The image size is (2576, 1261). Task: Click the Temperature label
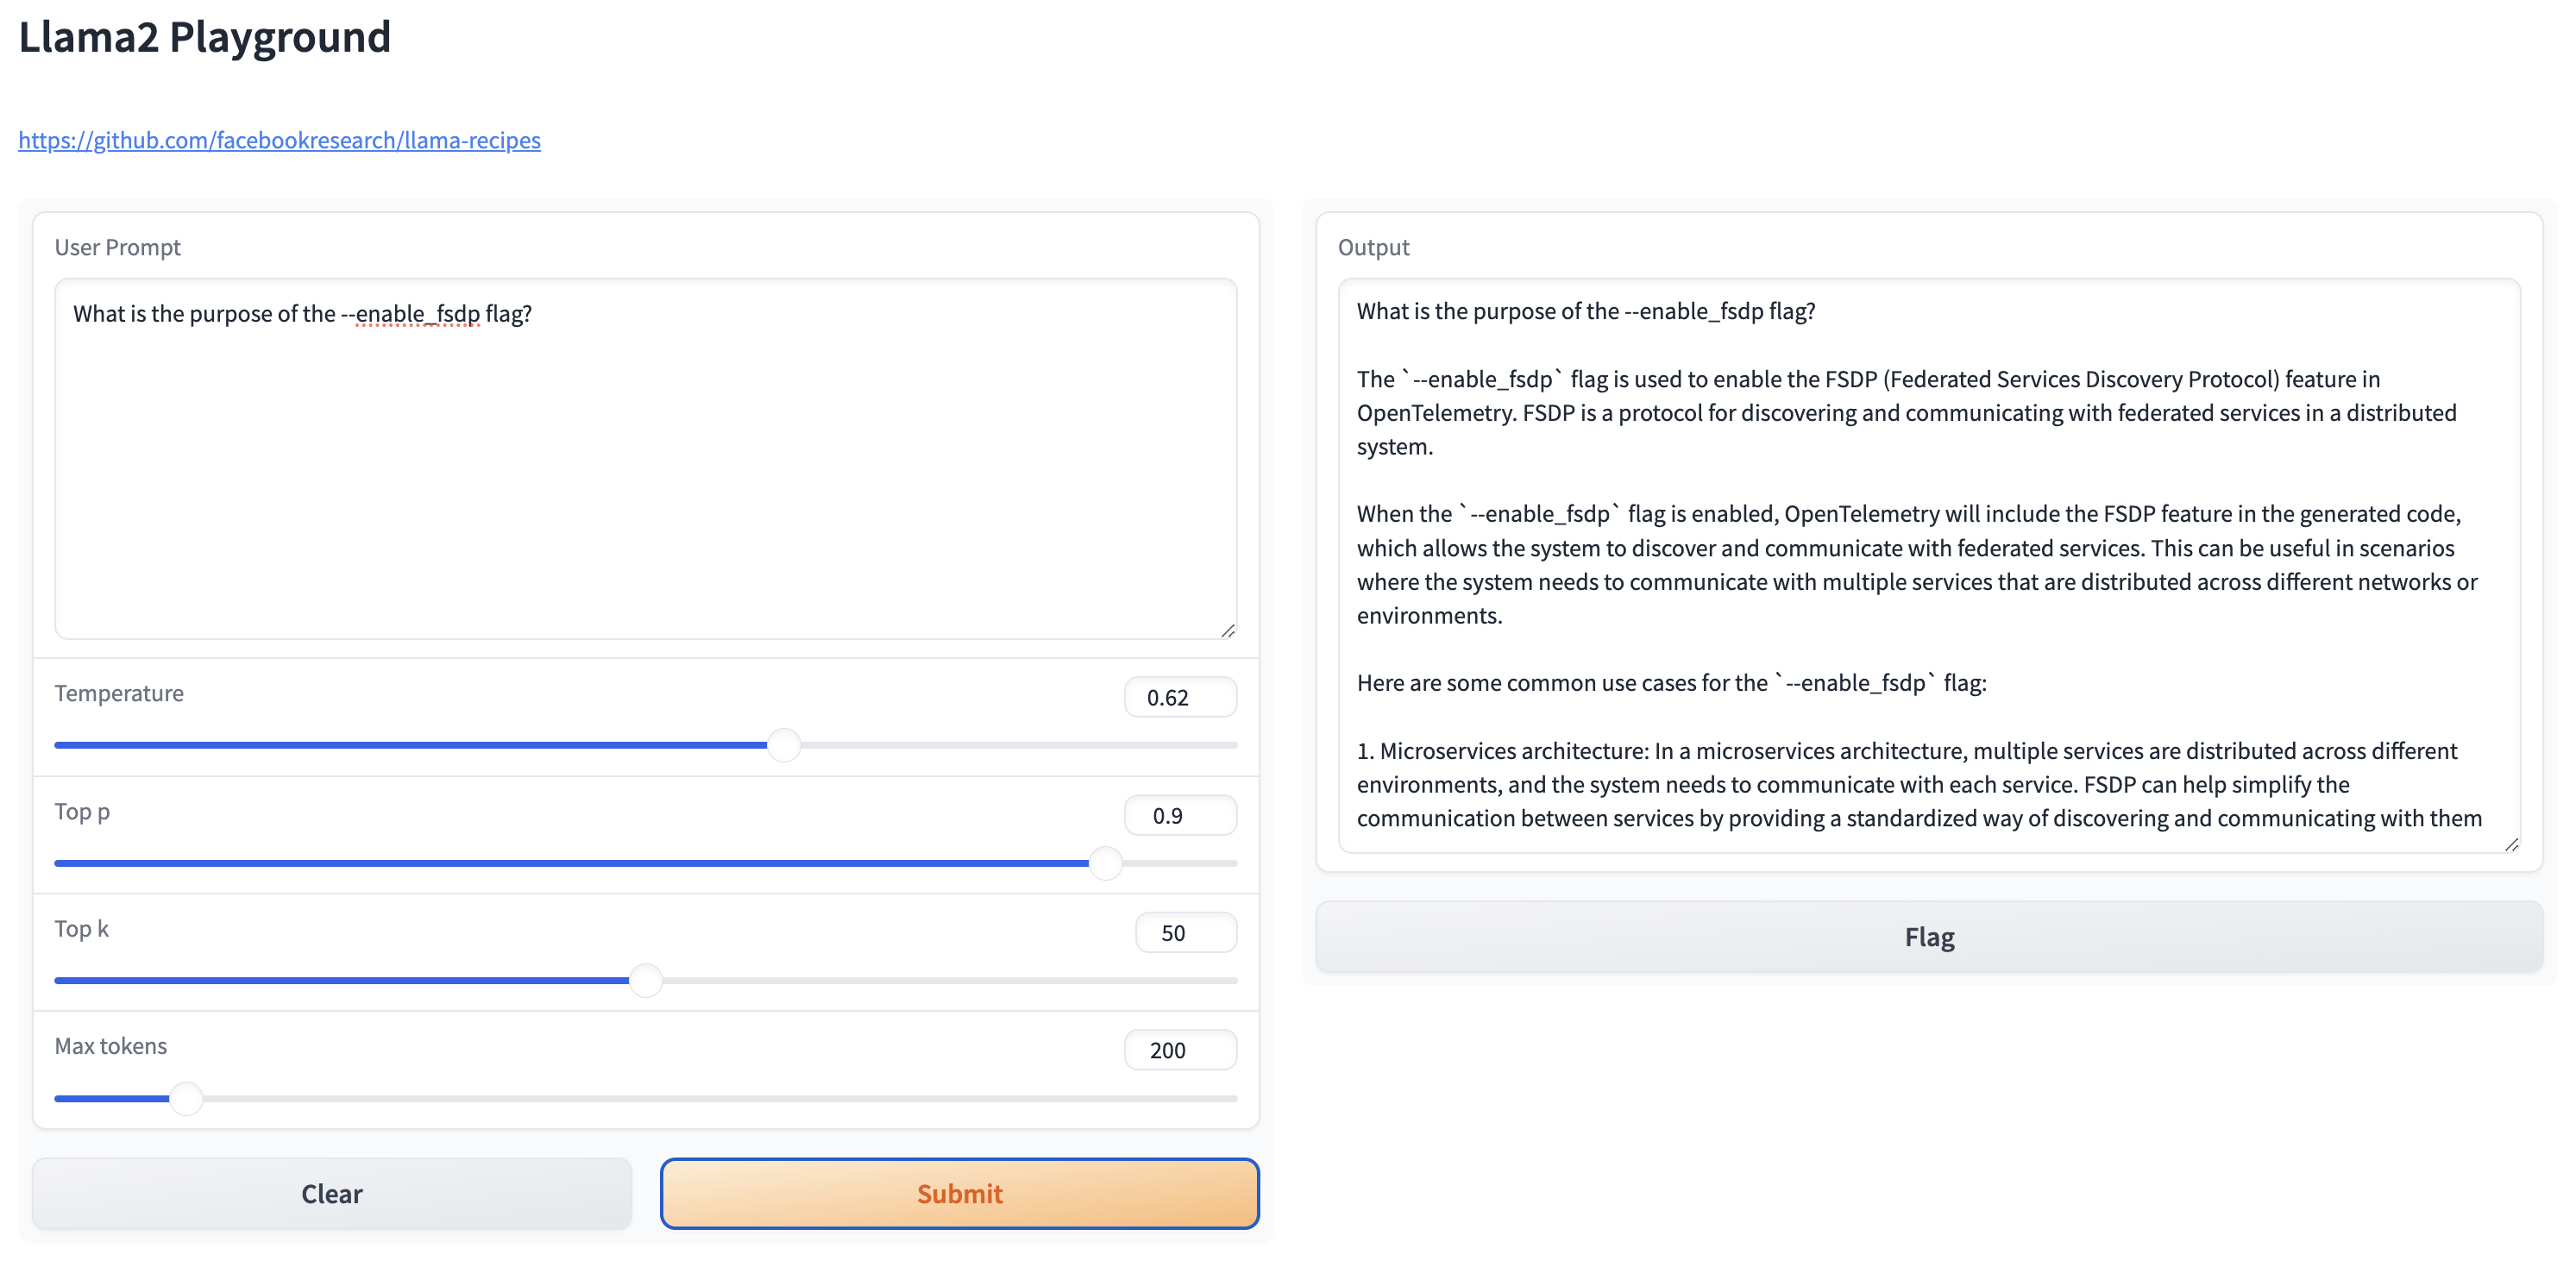(x=118, y=692)
